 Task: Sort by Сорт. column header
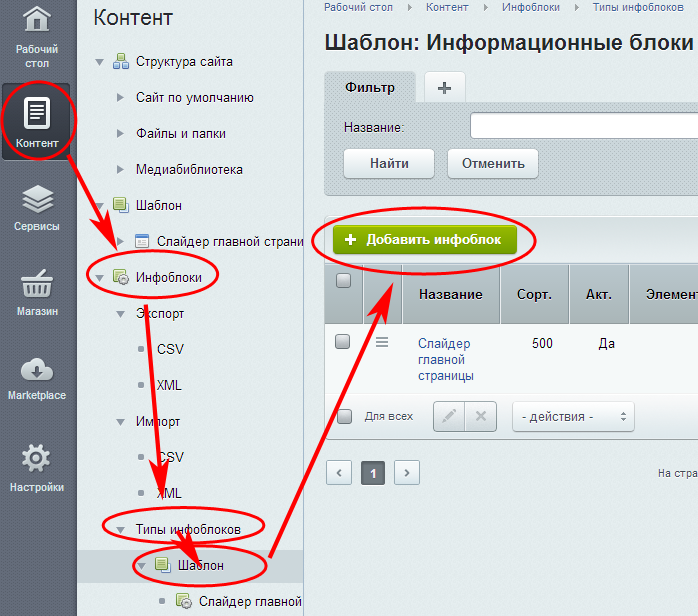535,294
